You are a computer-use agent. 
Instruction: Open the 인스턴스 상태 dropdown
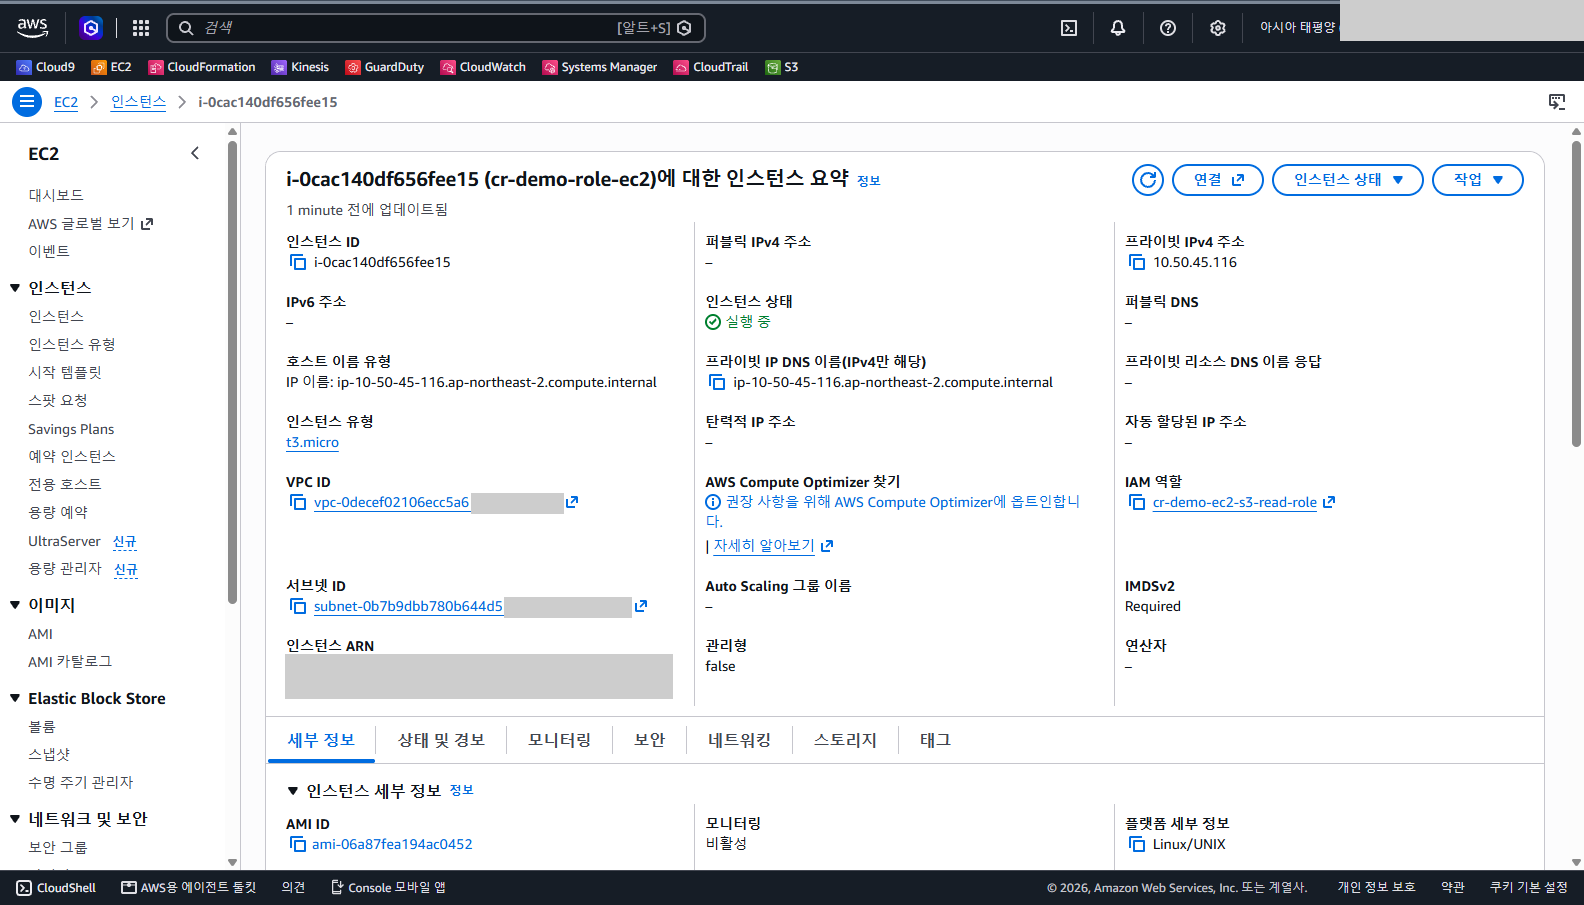1347,180
